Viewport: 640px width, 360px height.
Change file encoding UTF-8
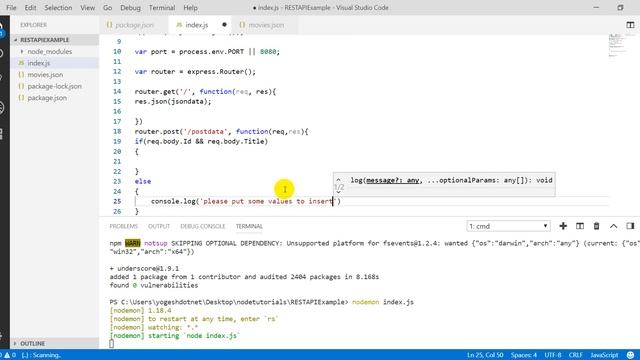coord(553,355)
